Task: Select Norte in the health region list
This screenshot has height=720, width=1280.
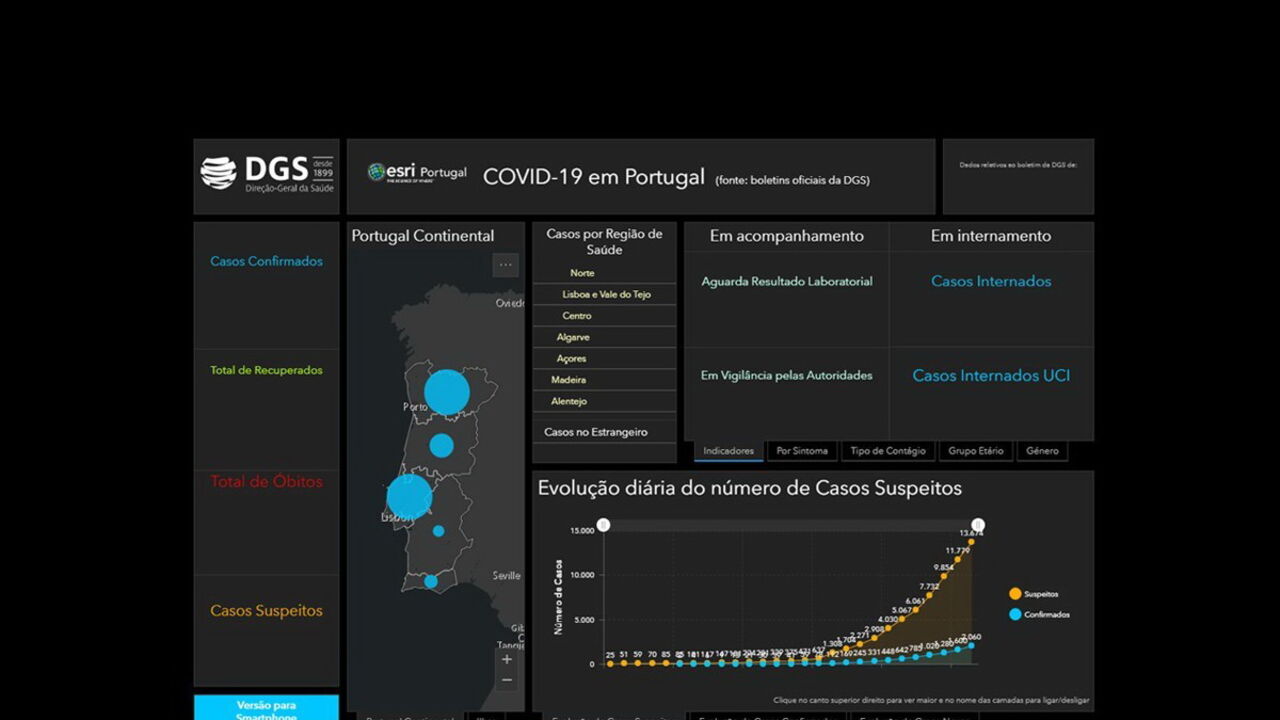Action: [x=582, y=273]
